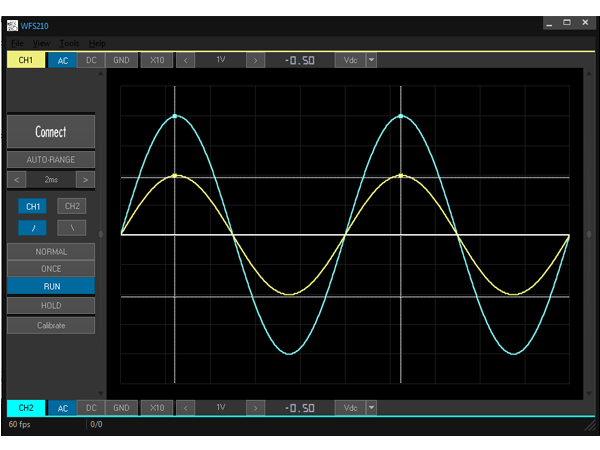Close the WFS210 window
The height and width of the screenshot is (450, 600).
click(x=585, y=23)
